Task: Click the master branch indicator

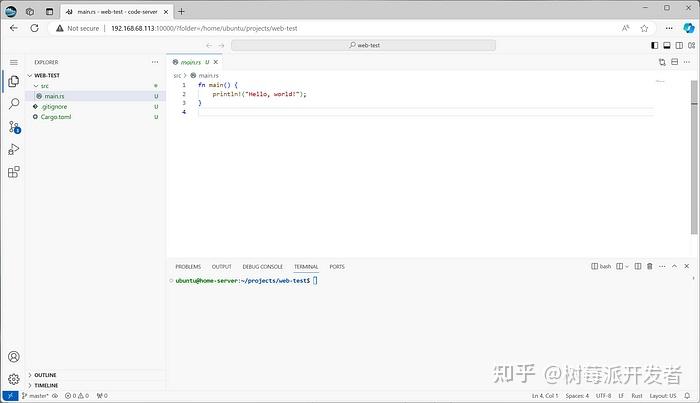Action: pos(35,395)
